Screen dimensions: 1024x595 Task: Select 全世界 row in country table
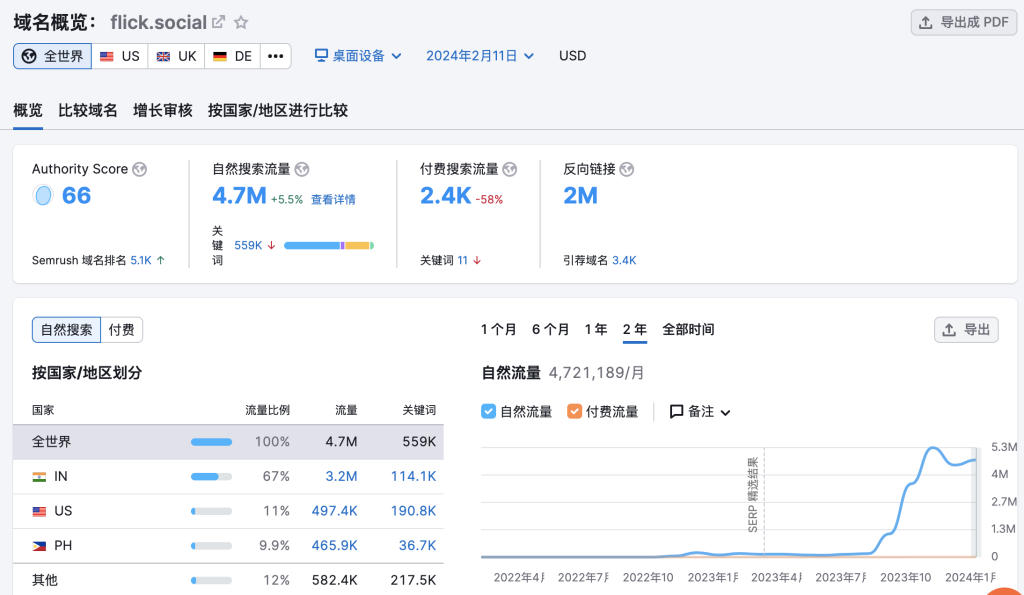[228, 442]
